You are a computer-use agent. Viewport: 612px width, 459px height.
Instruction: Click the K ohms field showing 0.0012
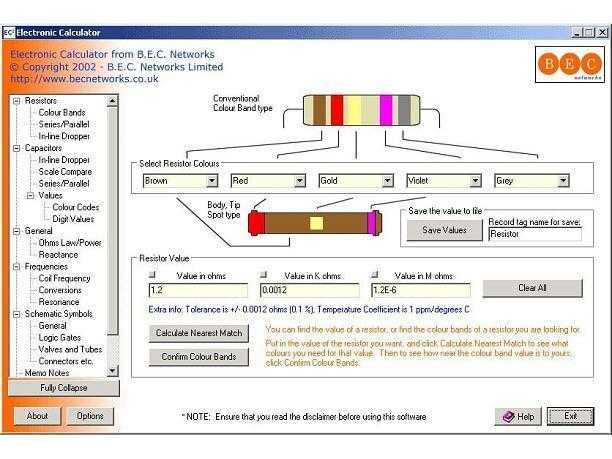pyautogui.click(x=310, y=290)
